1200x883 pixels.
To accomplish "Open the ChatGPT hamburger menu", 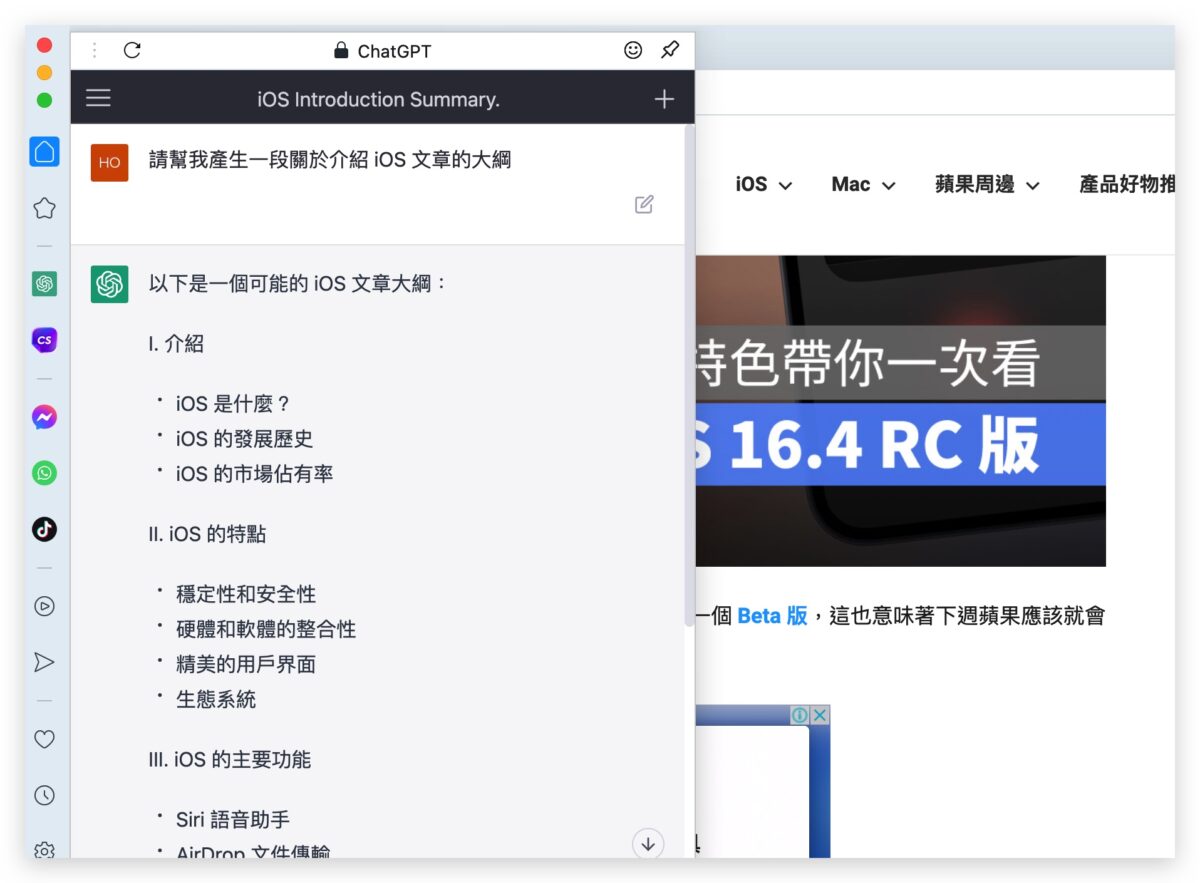I will (x=98, y=98).
